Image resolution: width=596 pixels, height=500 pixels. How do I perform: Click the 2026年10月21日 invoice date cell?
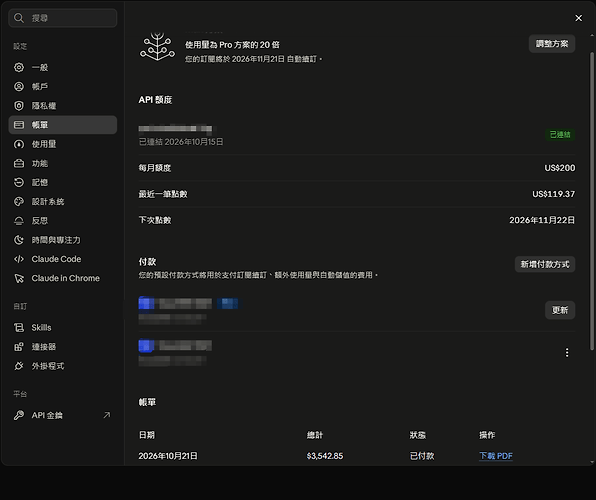[x=168, y=456]
